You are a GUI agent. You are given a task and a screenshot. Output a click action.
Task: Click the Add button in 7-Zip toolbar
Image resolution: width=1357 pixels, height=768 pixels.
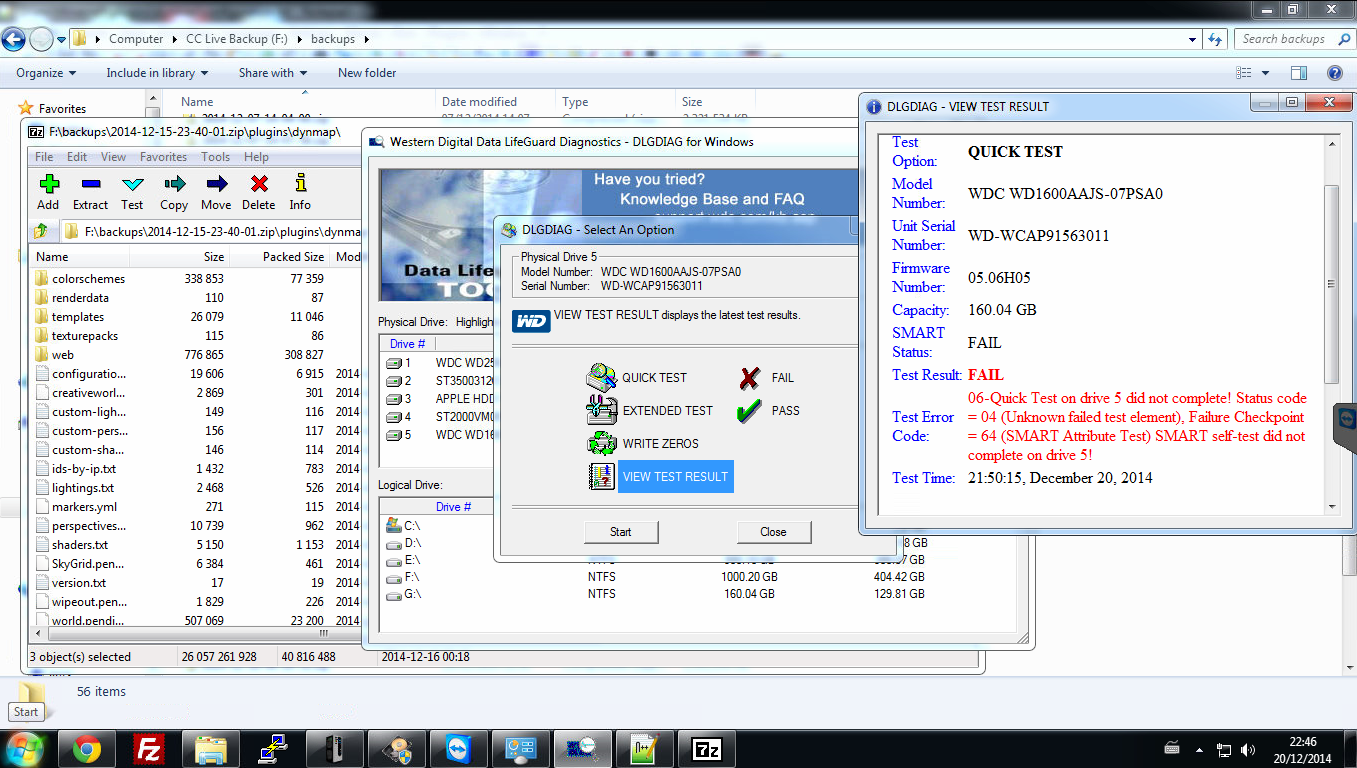(48, 192)
